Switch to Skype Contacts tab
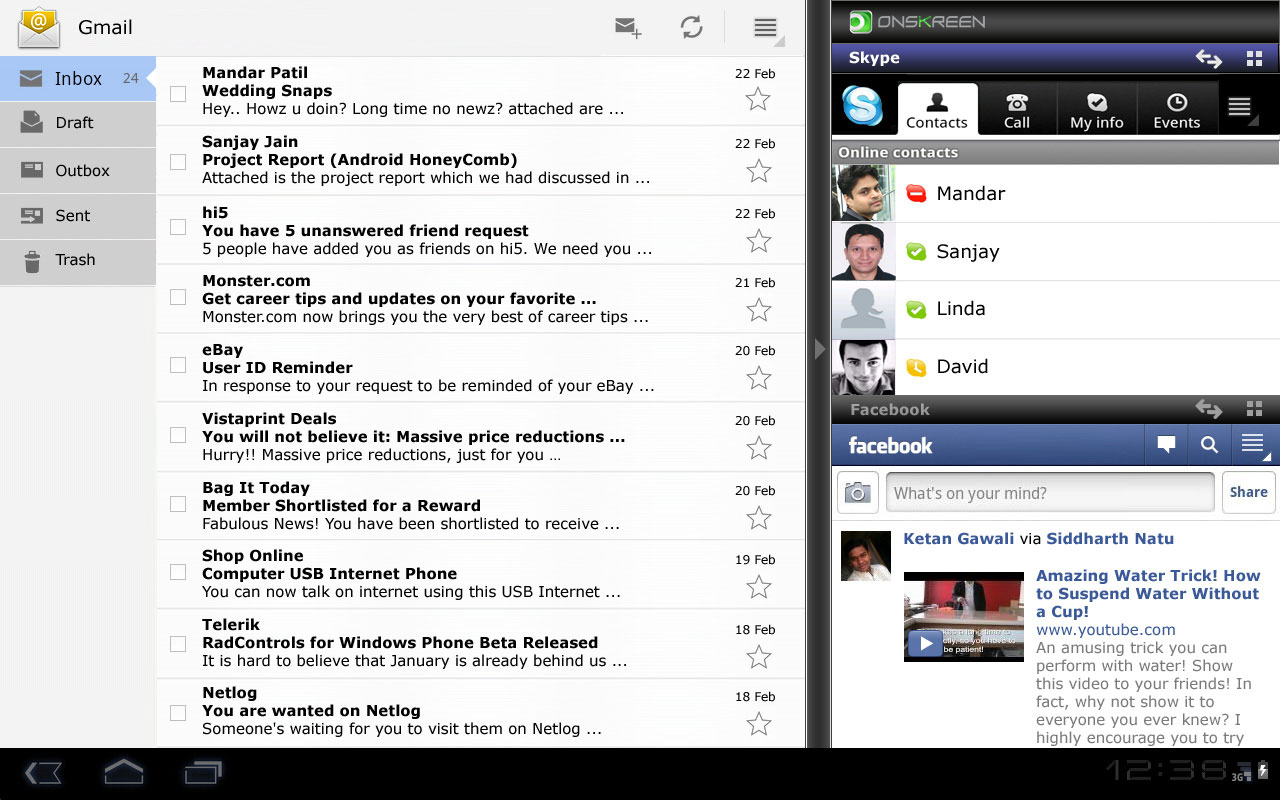 pyautogui.click(x=937, y=109)
